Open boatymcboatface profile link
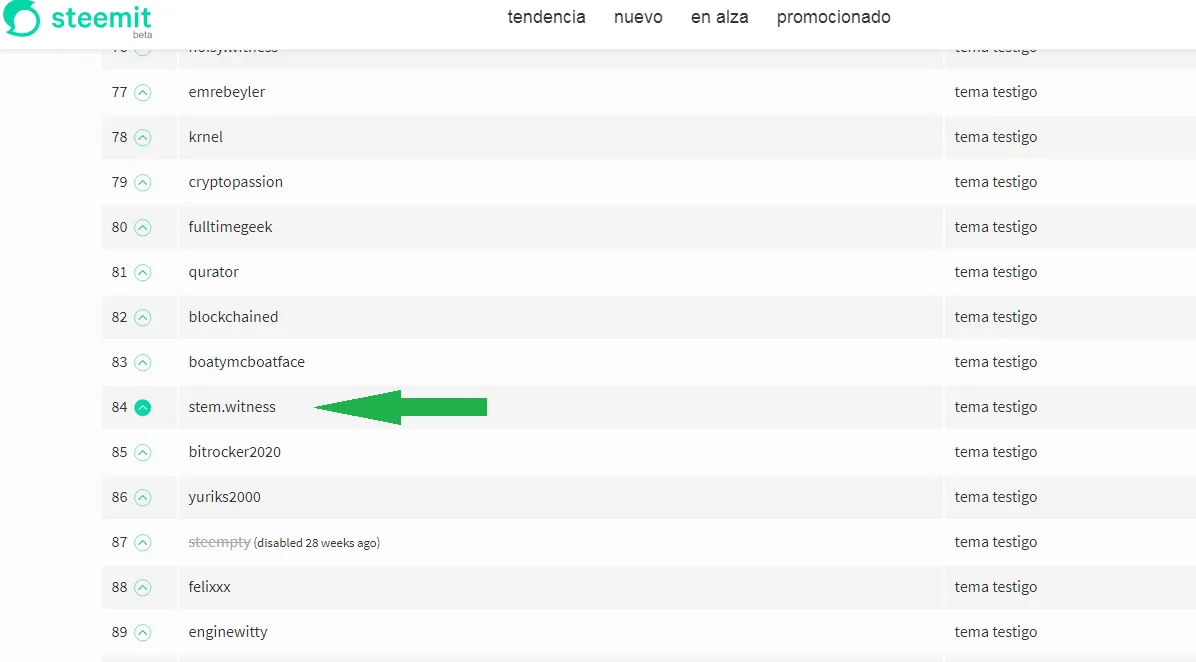This screenshot has width=1196, height=662. pos(246,362)
